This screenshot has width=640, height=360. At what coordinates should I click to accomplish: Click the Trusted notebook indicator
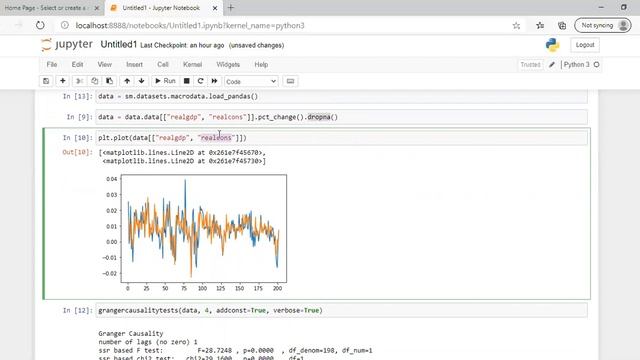point(530,64)
